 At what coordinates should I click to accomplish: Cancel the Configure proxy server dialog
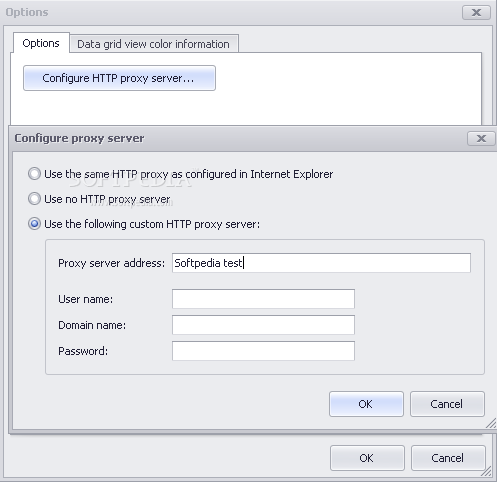[447, 404]
